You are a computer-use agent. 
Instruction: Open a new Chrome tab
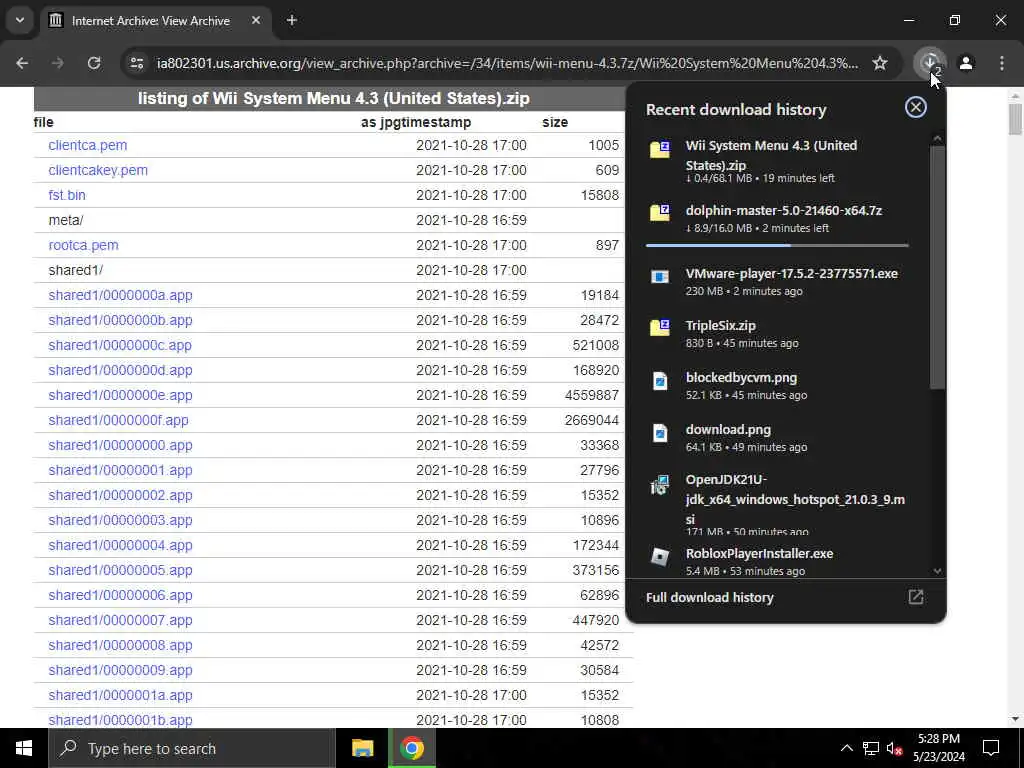(292, 20)
